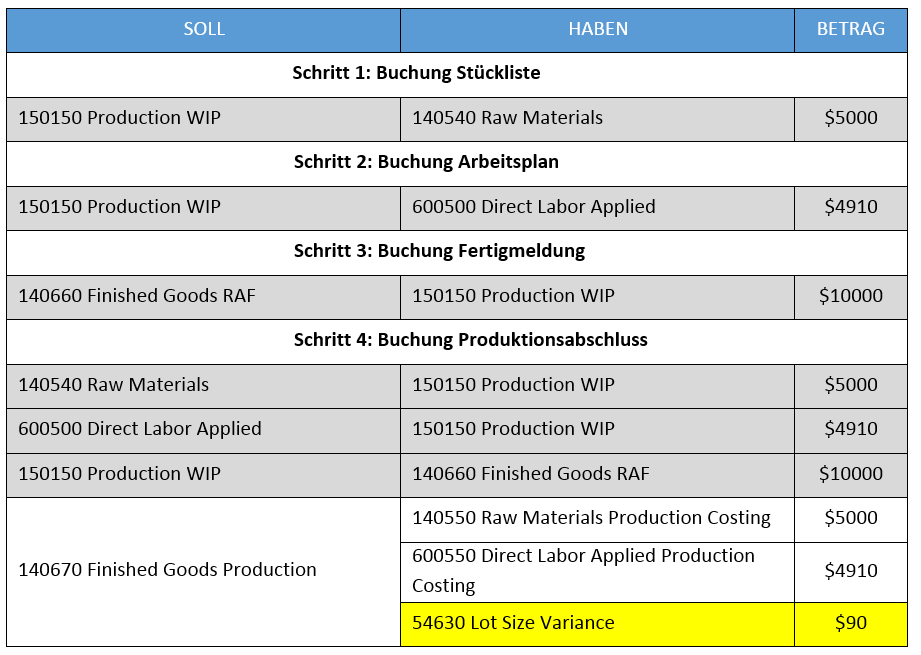Click the BETRAG column header

click(850, 29)
